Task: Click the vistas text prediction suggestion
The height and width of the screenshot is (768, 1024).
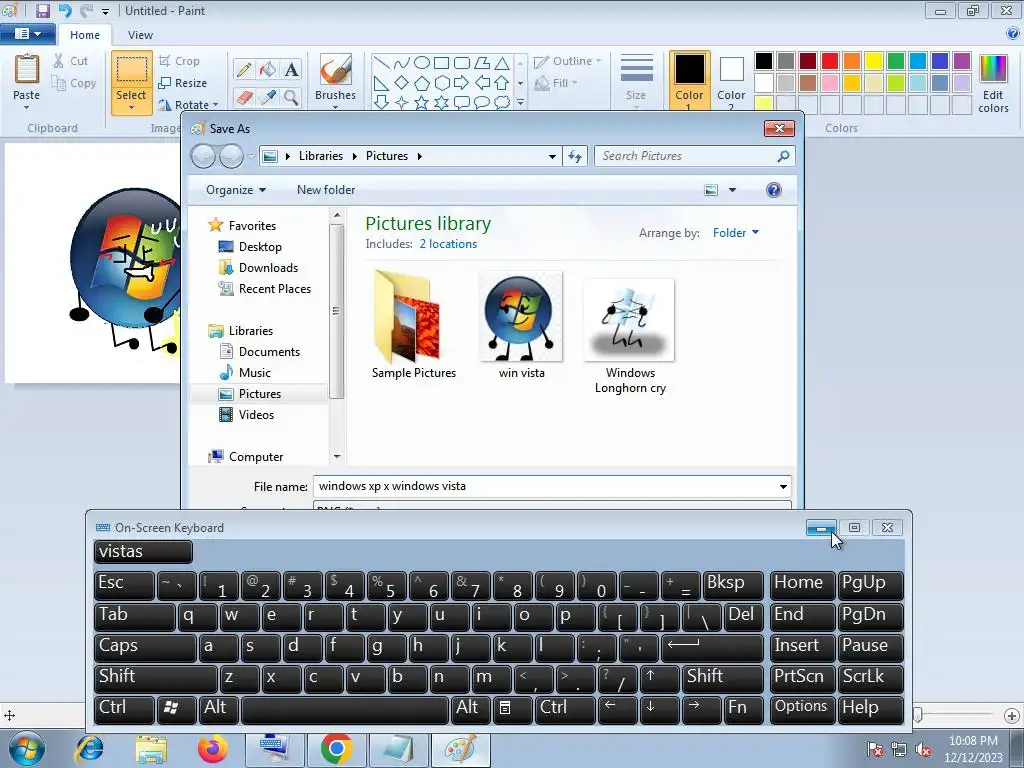Action: tap(143, 552)
